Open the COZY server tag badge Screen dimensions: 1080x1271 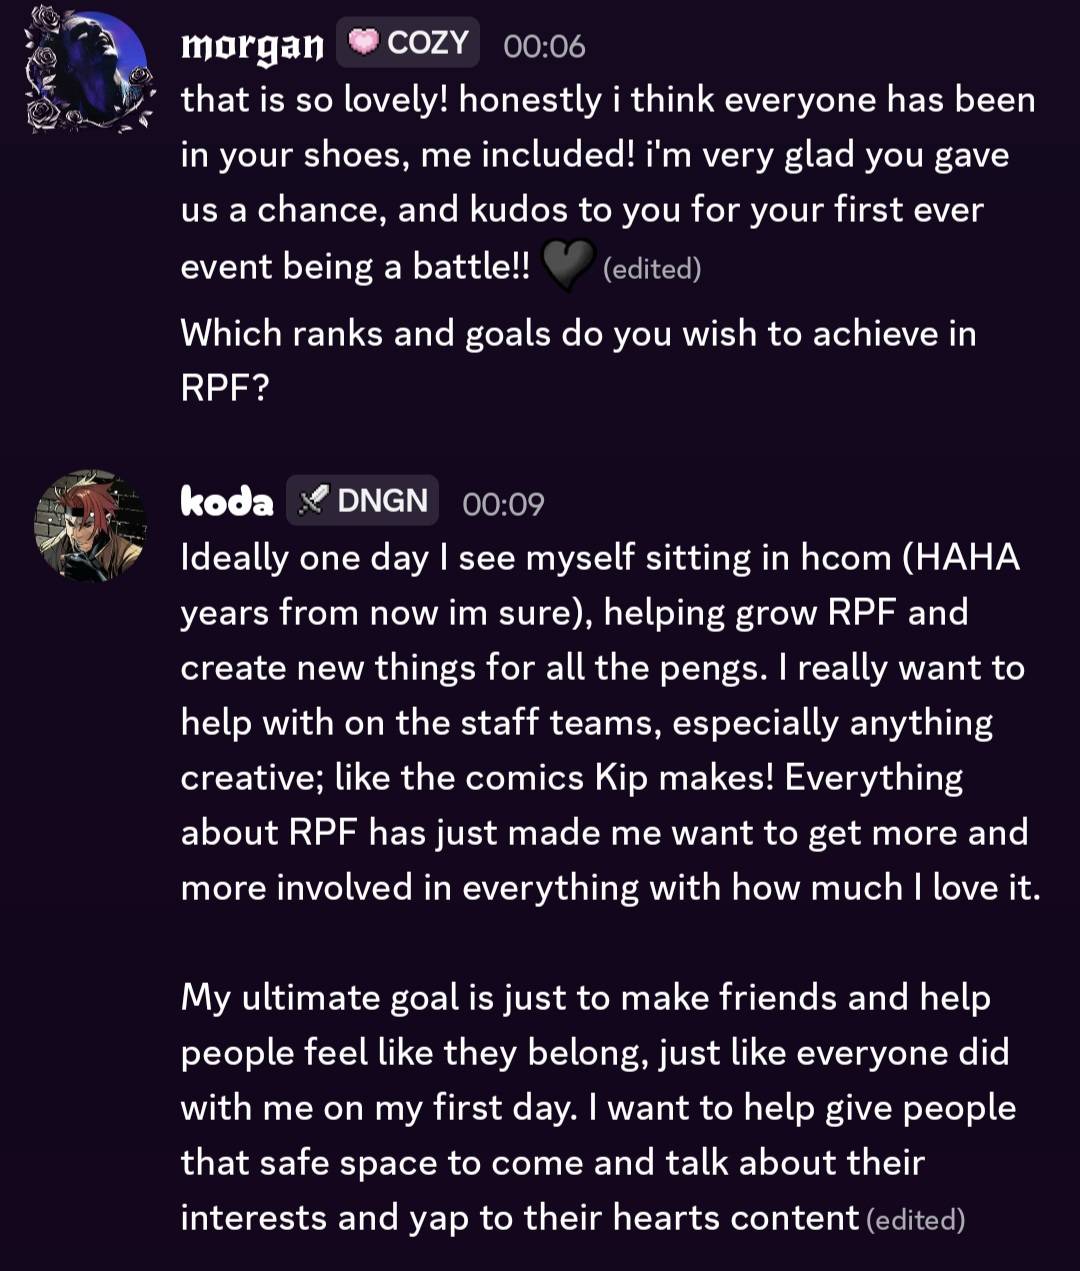click(408, 43)
